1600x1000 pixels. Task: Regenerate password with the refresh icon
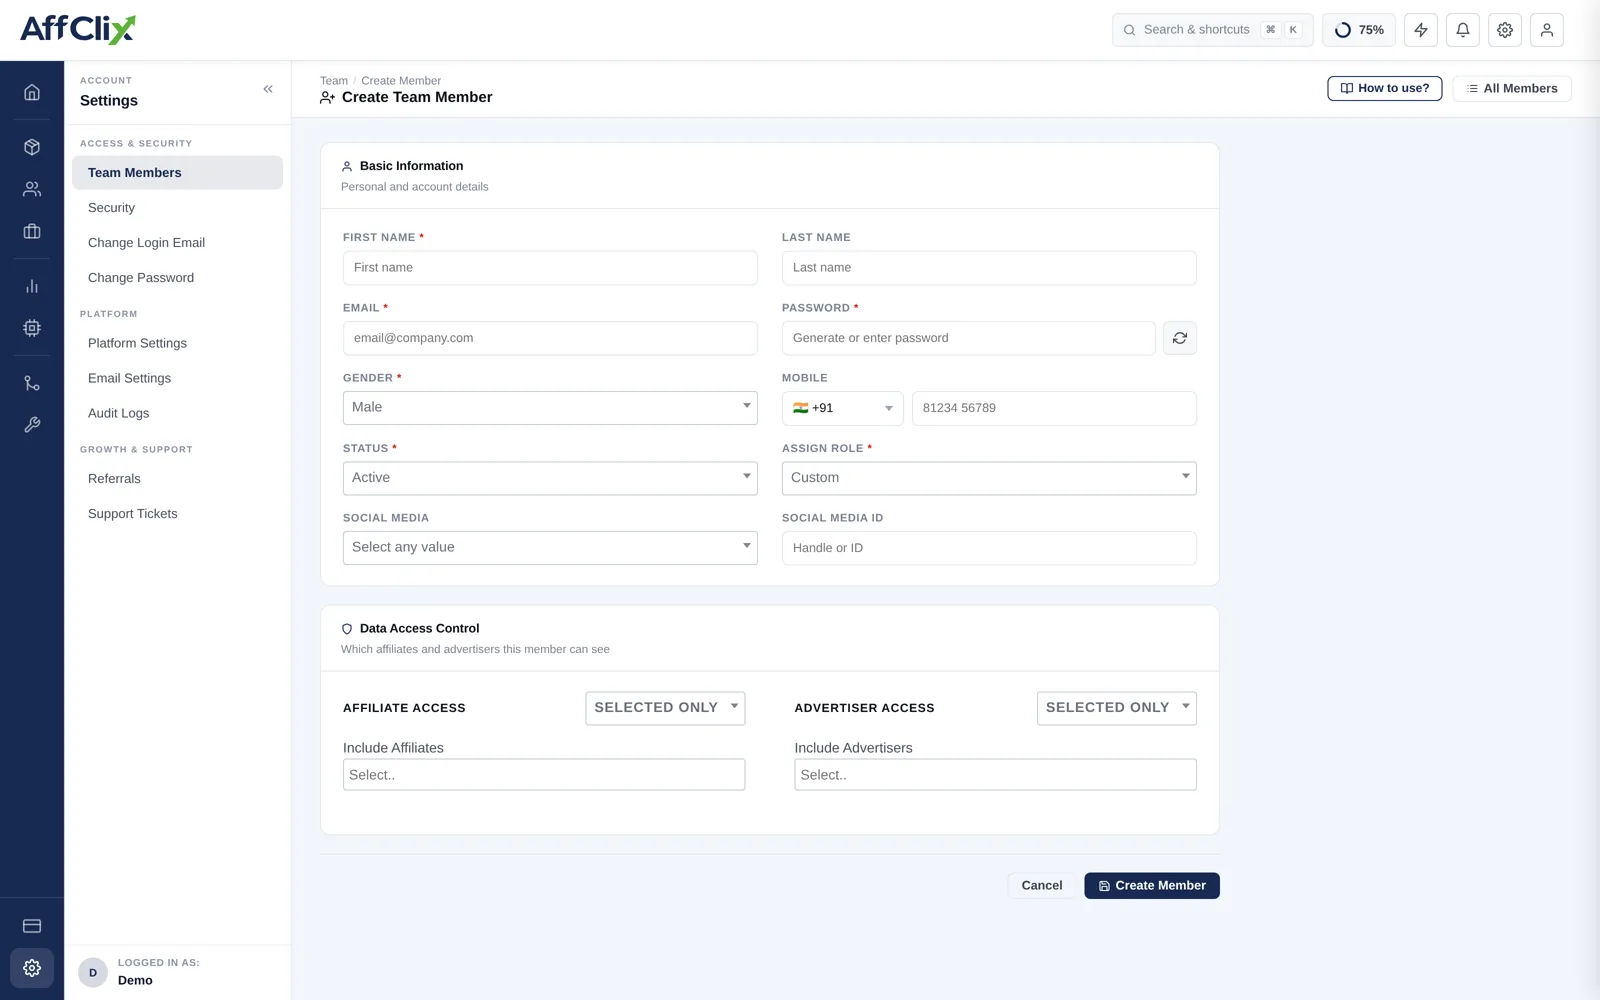[x=1180, y=338]
